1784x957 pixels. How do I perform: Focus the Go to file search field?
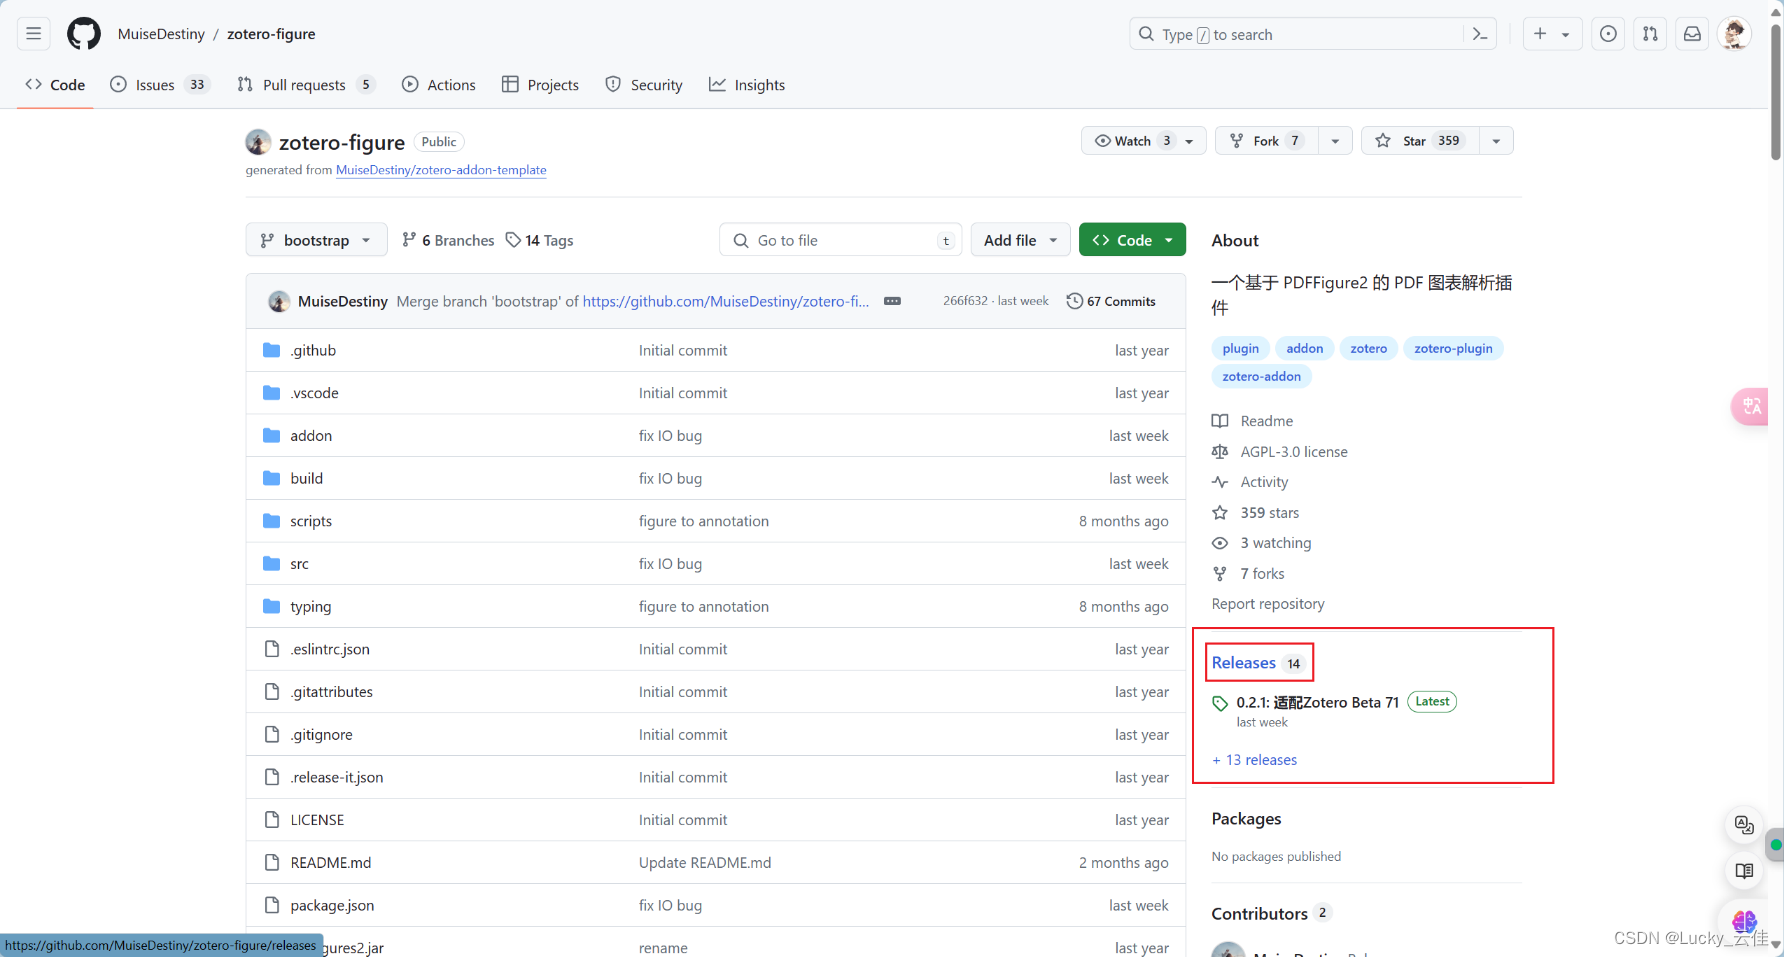(840, 240)
